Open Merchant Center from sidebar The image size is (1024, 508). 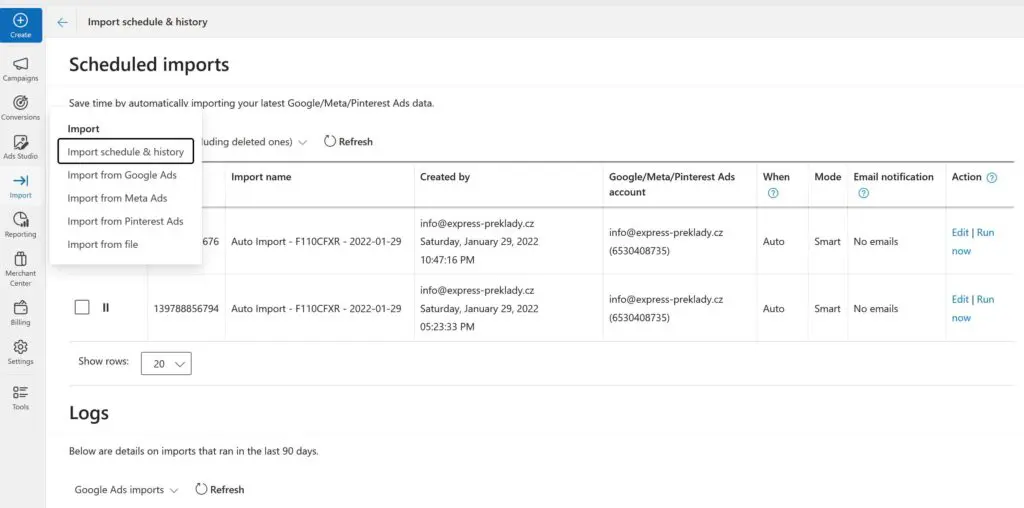[20, 266]
